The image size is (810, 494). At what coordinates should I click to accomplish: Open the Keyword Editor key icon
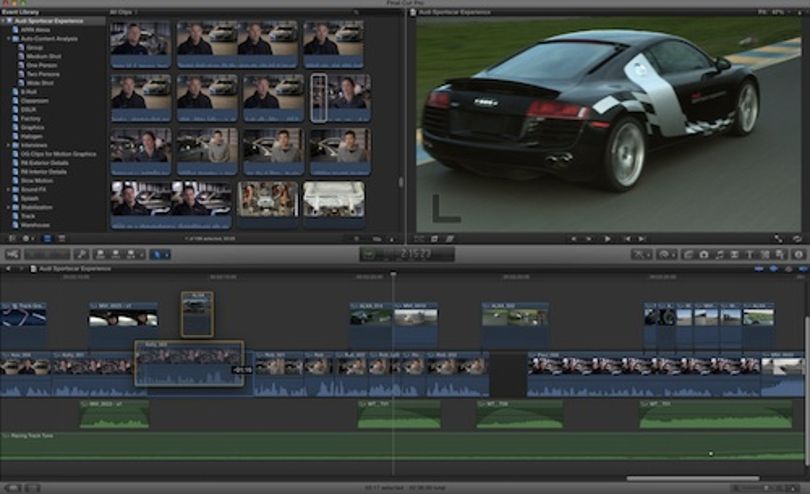[x=81, y=254]
